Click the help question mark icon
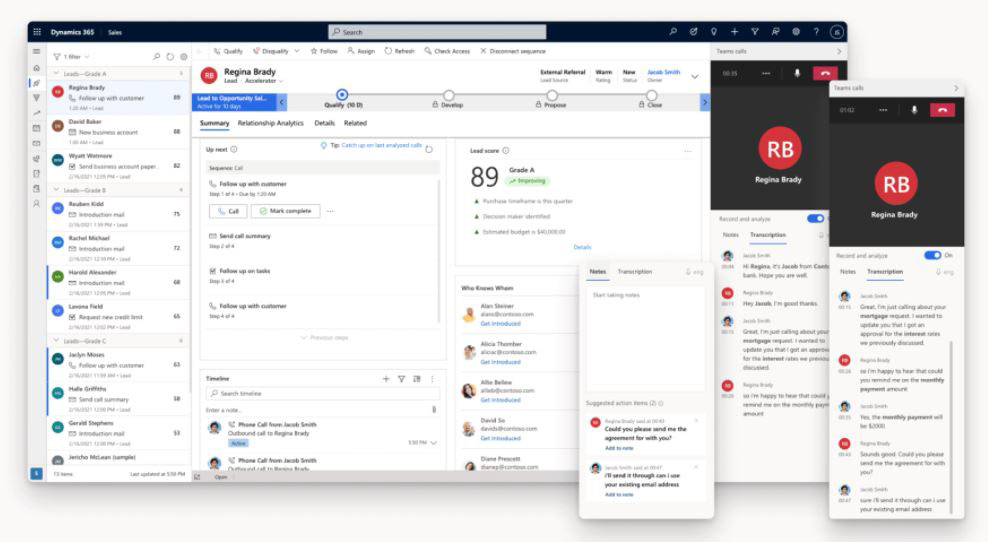The image size is (988, 542). (x=816, y=32)
